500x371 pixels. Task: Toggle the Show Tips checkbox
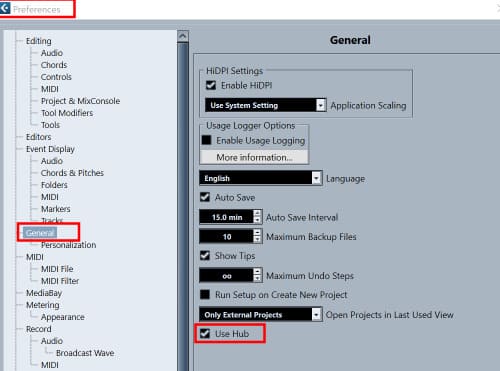point(205,256)
